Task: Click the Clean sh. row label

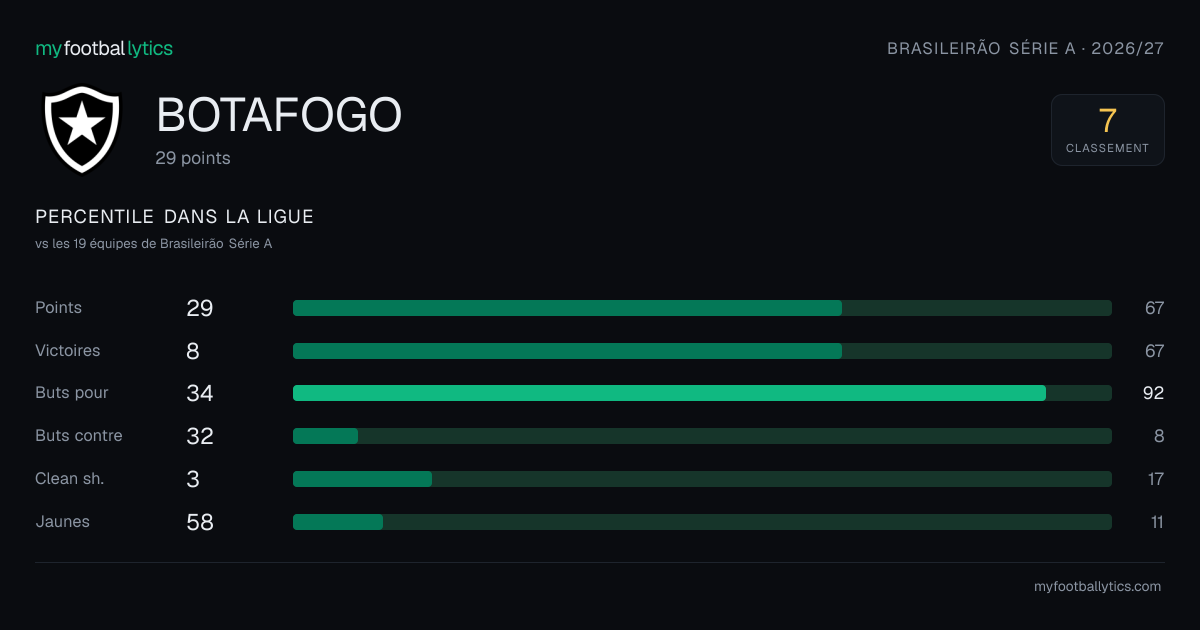Action: click(70, 479)
